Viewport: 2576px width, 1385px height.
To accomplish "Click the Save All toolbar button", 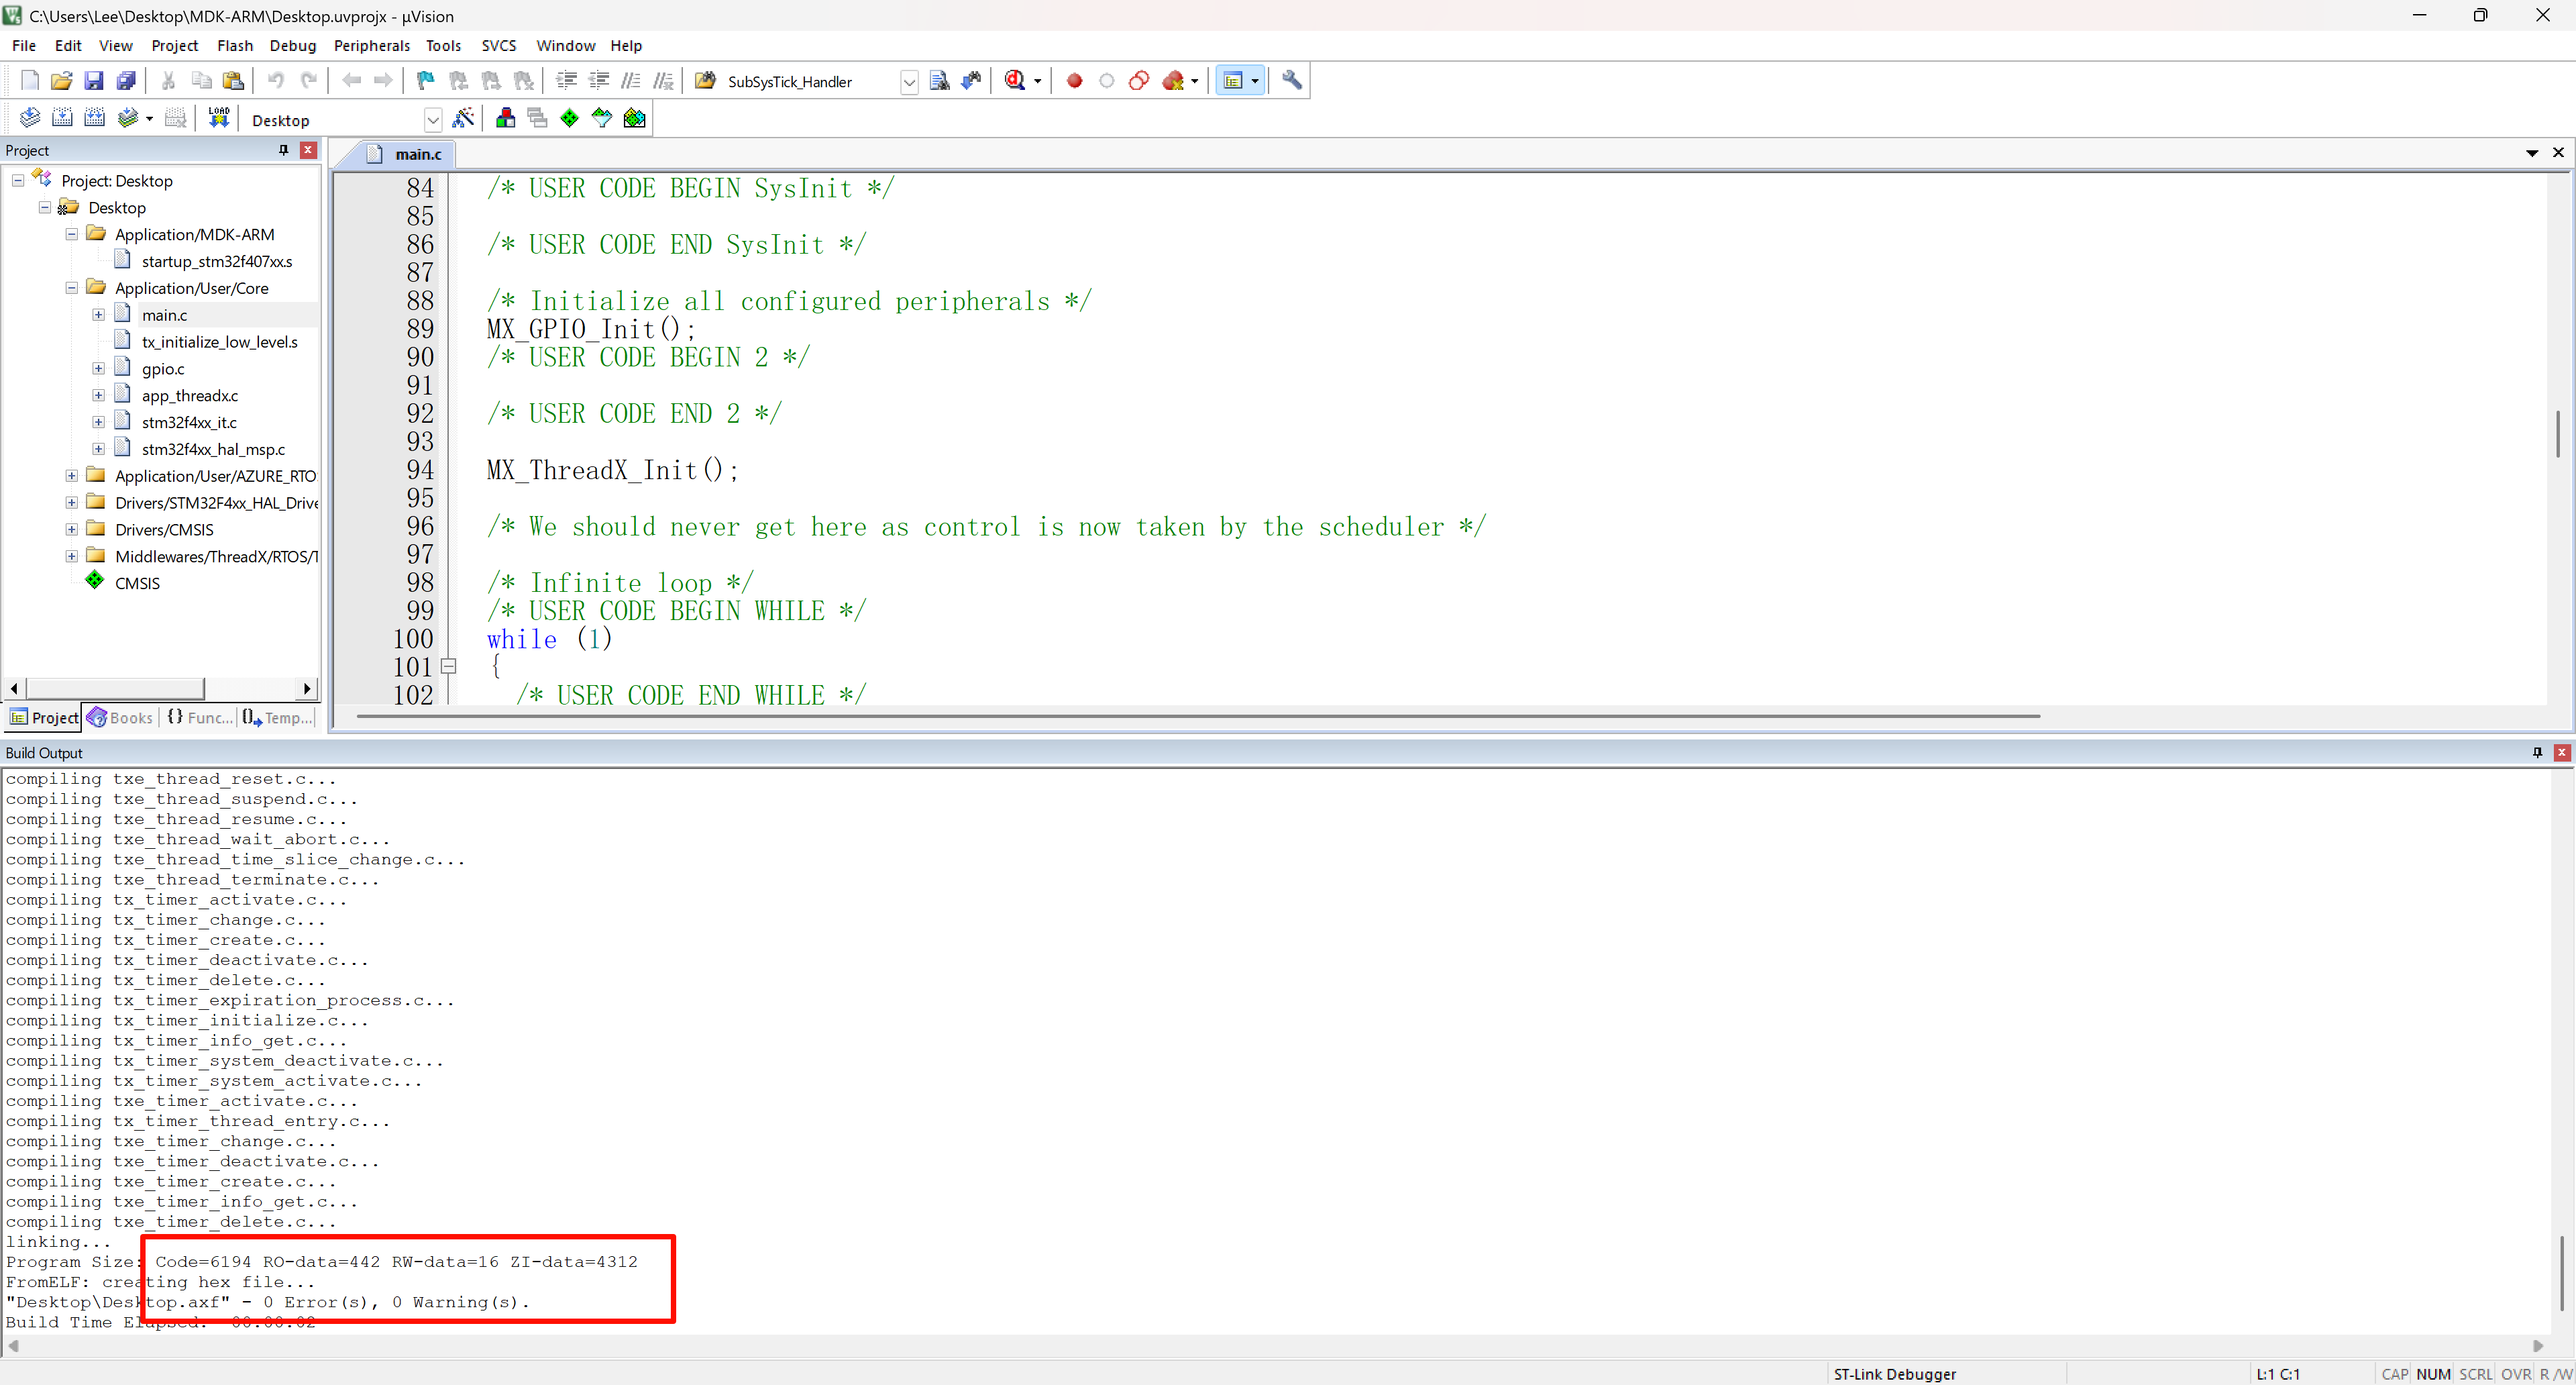I will coord(126,81).
